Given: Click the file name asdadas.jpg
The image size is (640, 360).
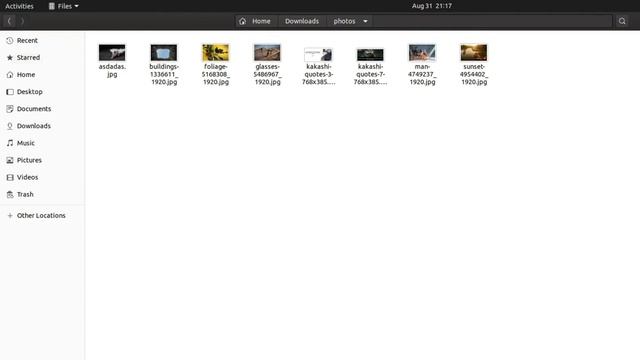Looking at the screenshot, I should (112, 70).
